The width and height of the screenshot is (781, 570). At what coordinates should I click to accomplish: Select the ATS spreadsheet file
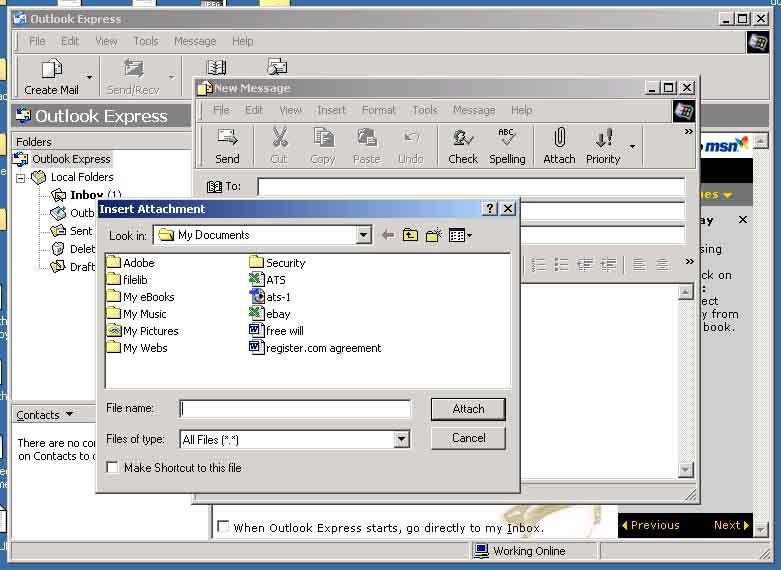(x=267, y=280)
